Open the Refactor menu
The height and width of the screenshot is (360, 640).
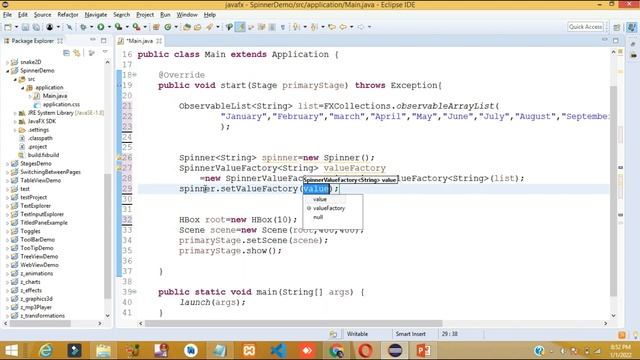[68, 15]
